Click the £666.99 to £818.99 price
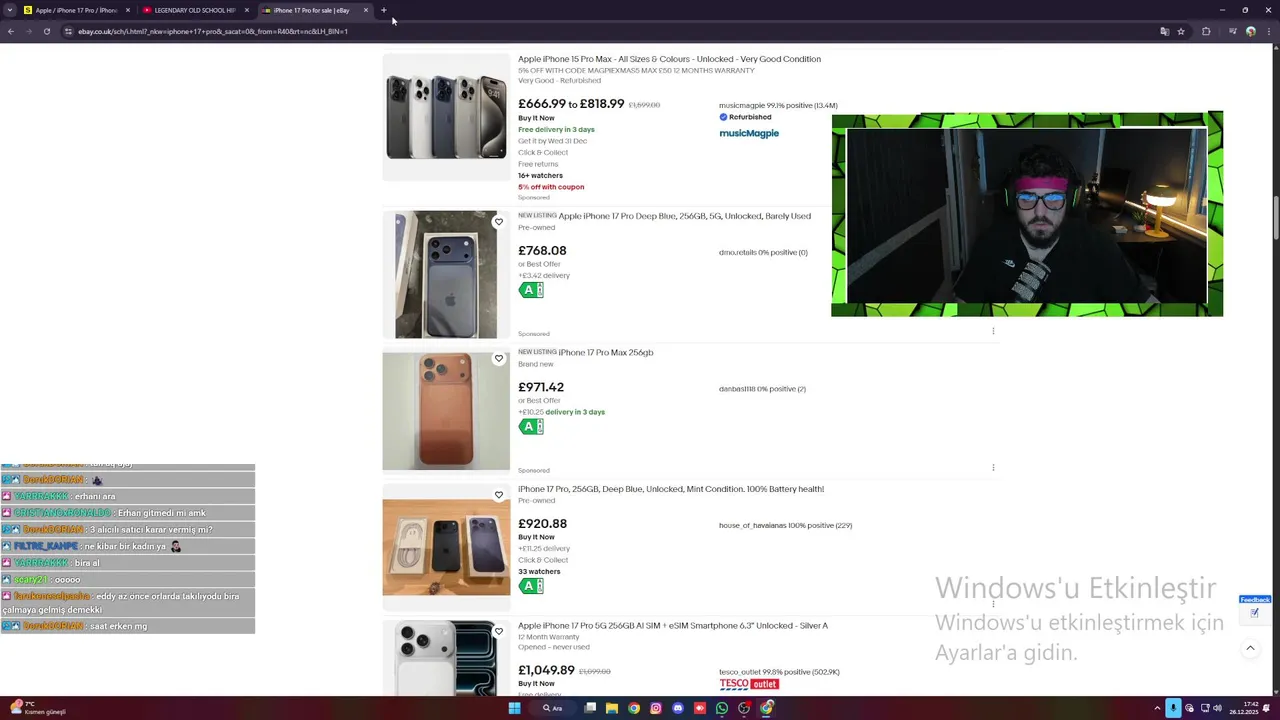Screen dimensions: 1280x720 pos(571,104)
